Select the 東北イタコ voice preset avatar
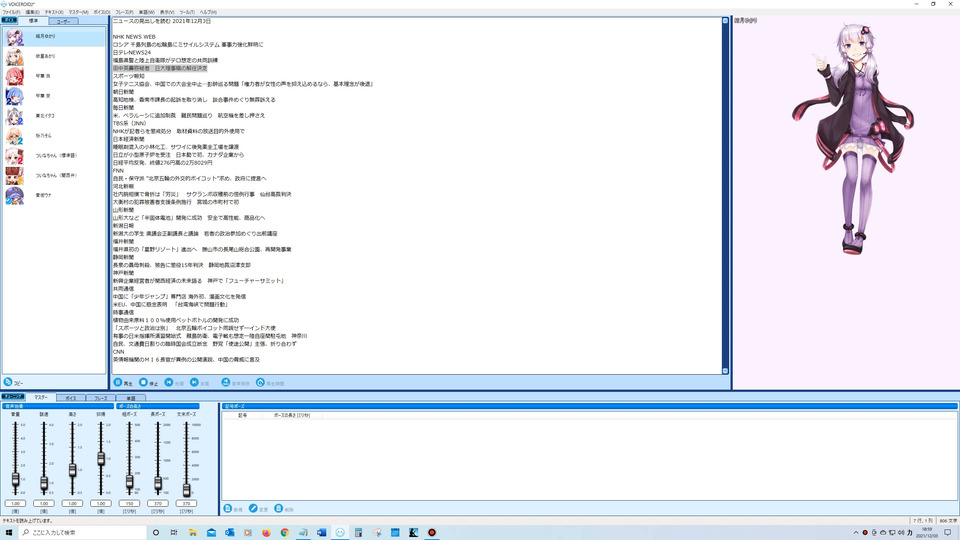The width and height of the screenshot is (960, 540). coord(14,116)
